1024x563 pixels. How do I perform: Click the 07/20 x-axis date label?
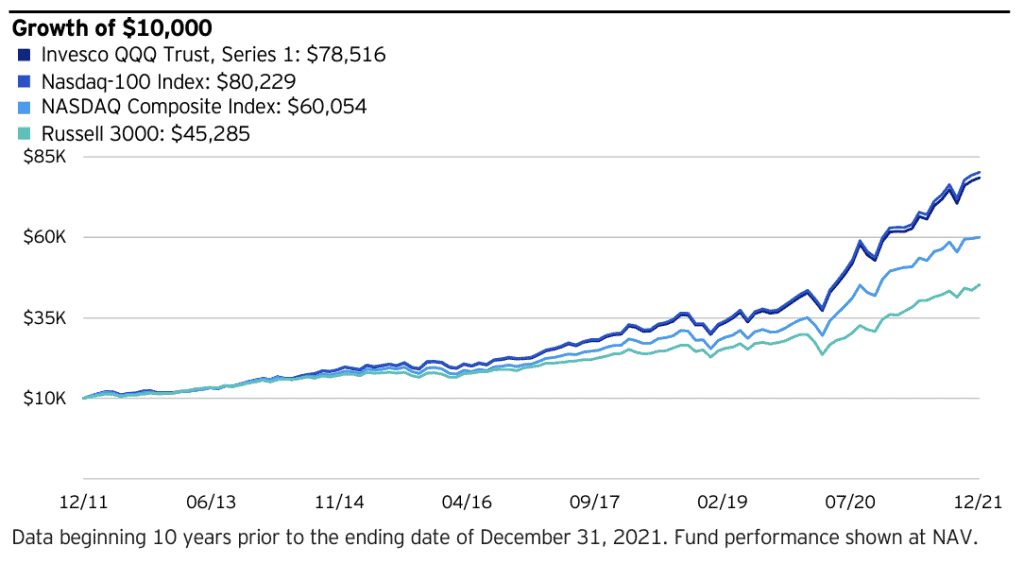point(850,502)
